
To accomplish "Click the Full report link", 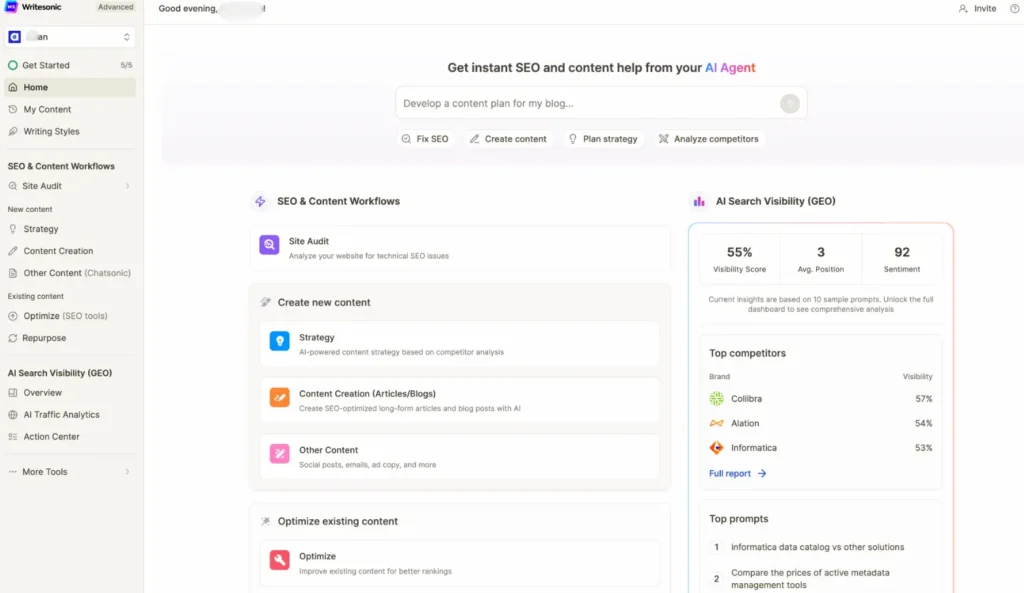I will (737, 473).
